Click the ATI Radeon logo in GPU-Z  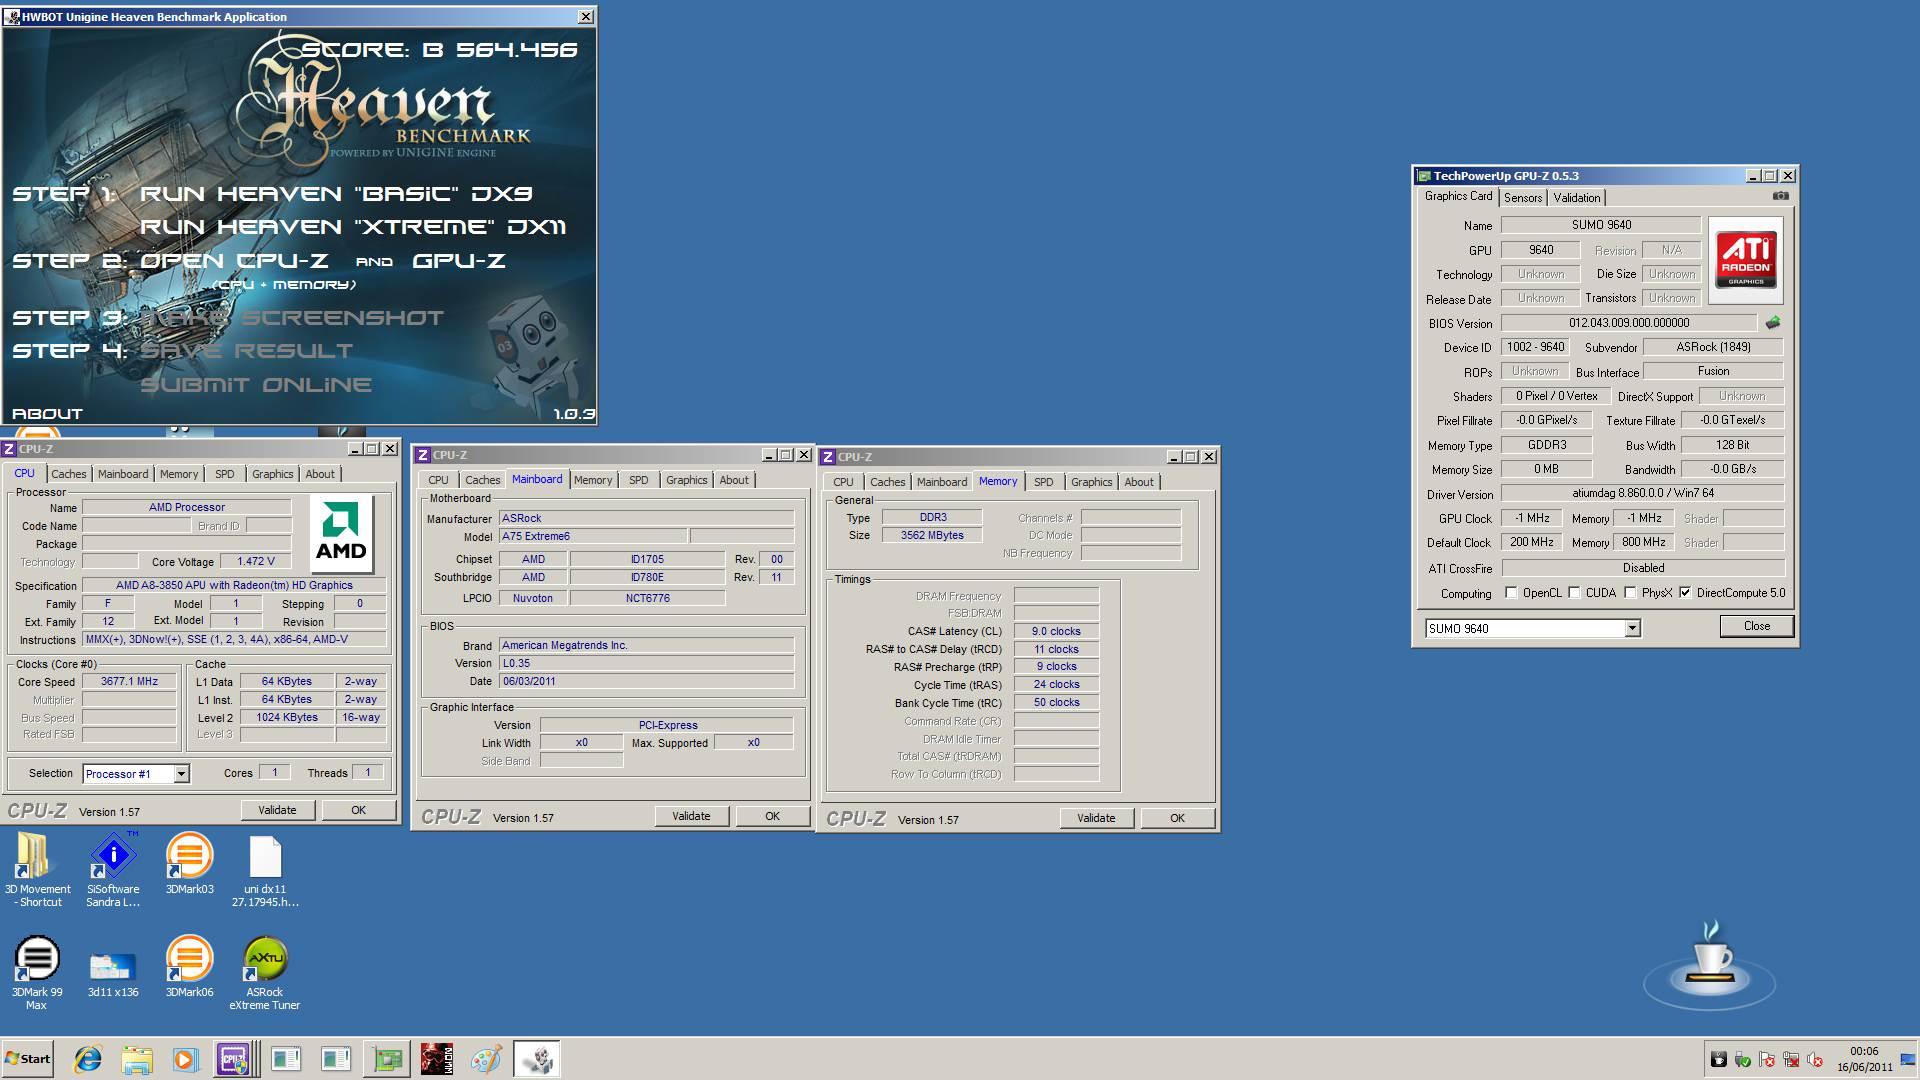(1746, 260)
